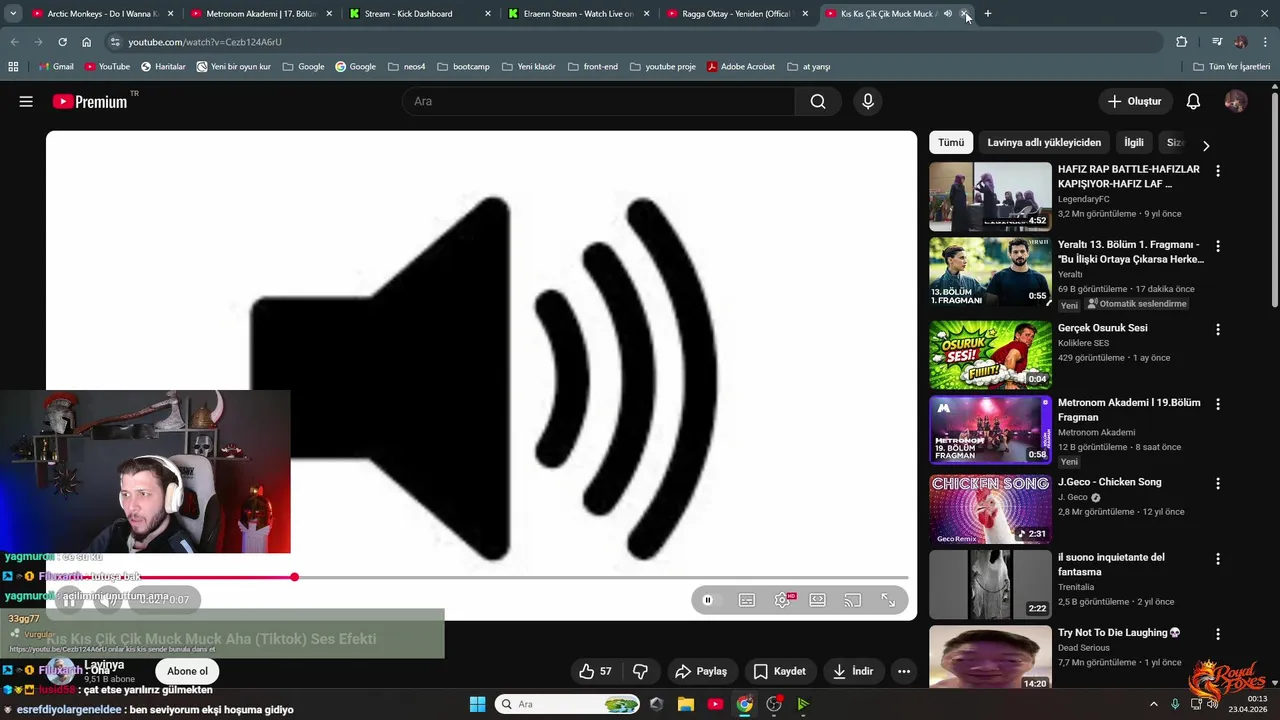Dislike the video with thumbs down
The height and width of the screenshot is (720, 1280).
pyautogui.click(x=641, y=671)
